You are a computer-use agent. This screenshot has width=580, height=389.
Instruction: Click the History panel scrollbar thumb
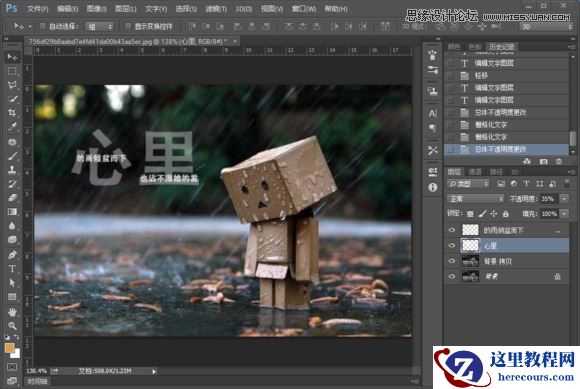(x=573, y=139)
